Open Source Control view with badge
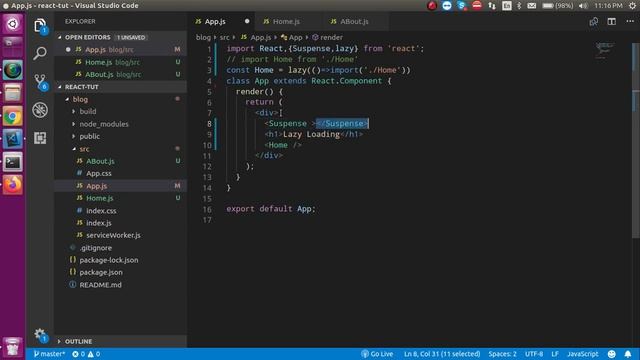 click(40, 82)
